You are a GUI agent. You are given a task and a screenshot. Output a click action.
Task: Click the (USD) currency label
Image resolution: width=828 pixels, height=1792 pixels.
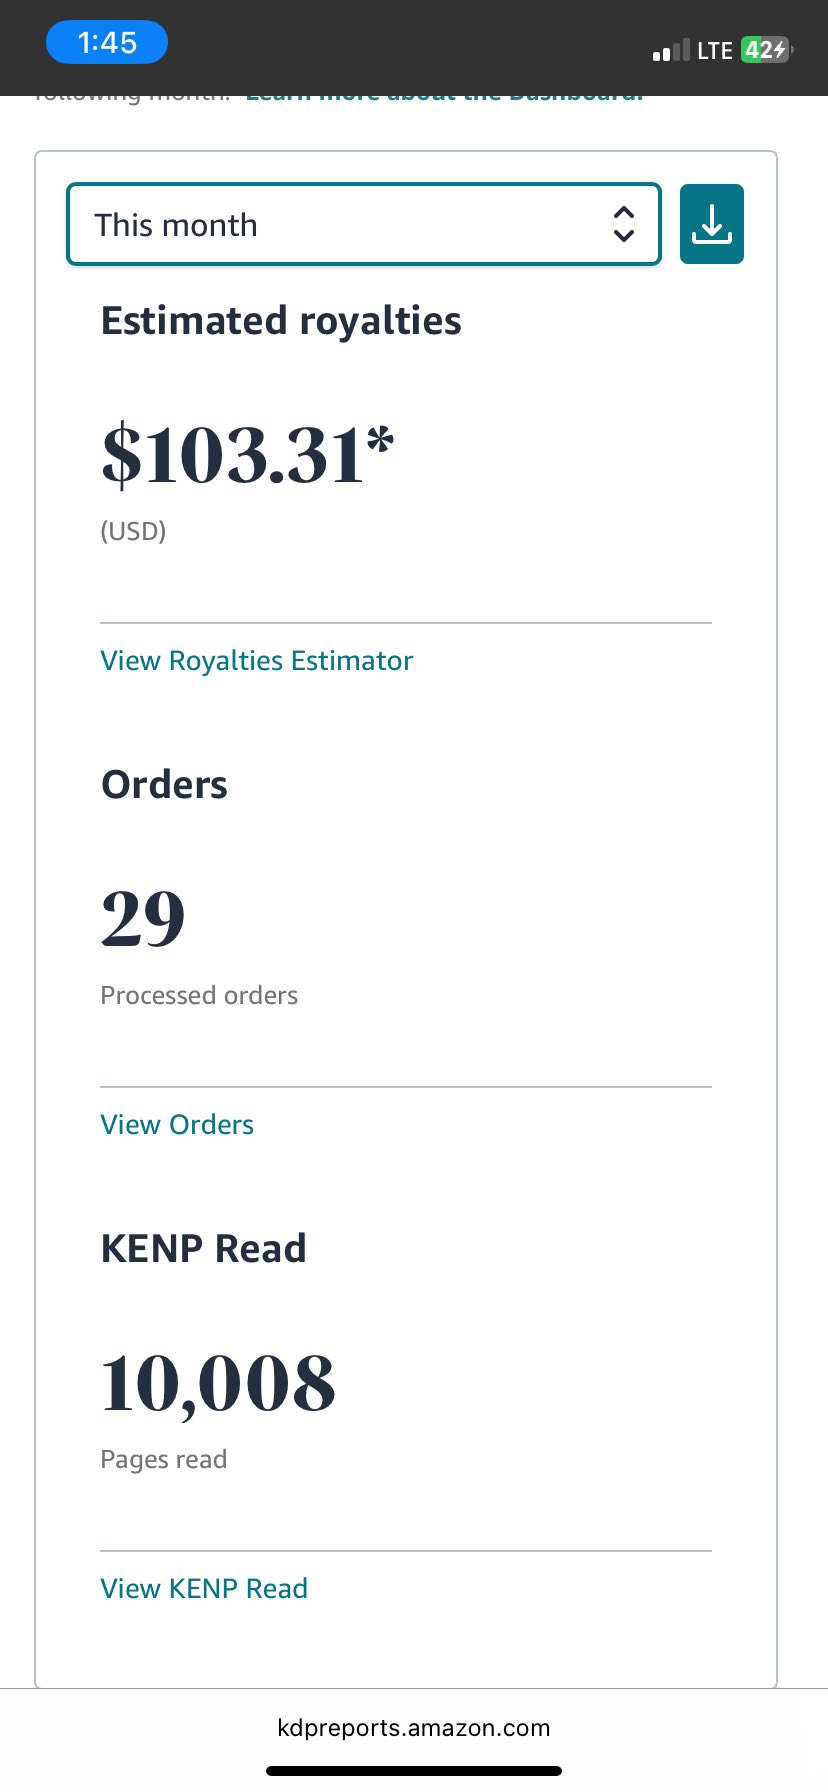[133, 531]
